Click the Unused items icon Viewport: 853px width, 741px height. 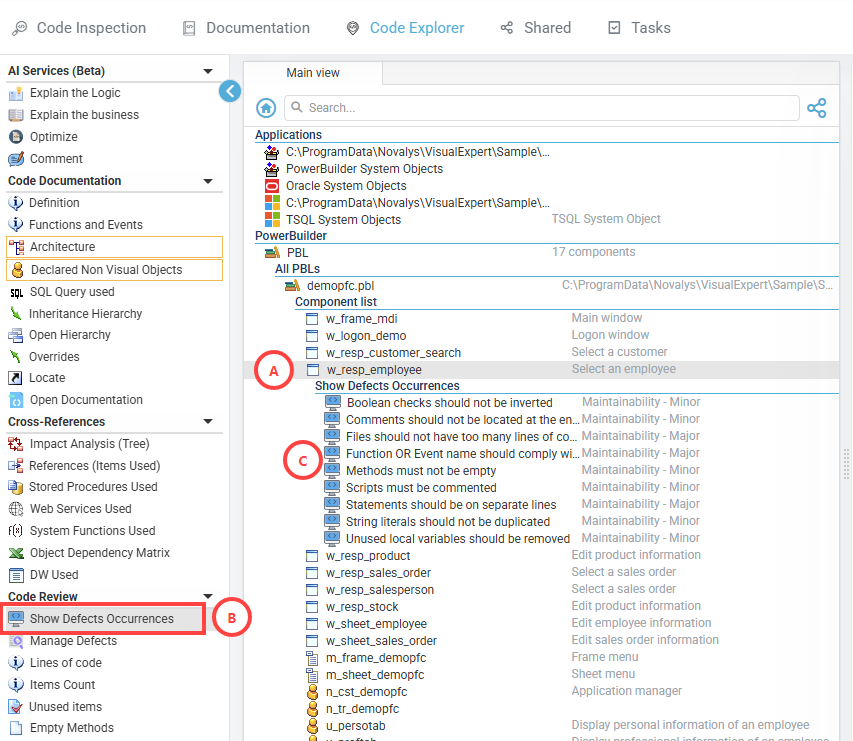coord(16,707)
